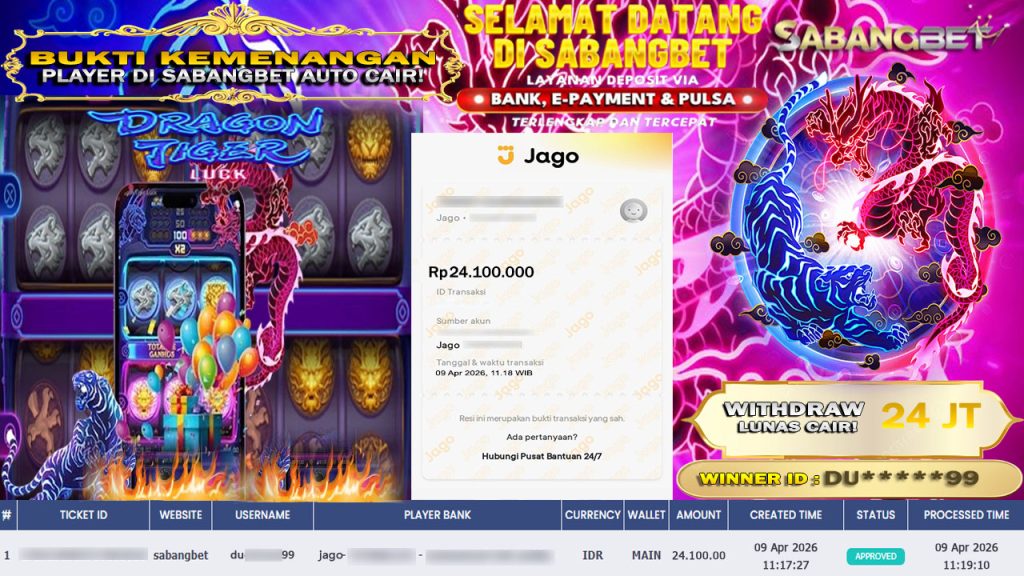Click the round avatar face icon
Screen dimensions: 1024x576
click(633, 210)
